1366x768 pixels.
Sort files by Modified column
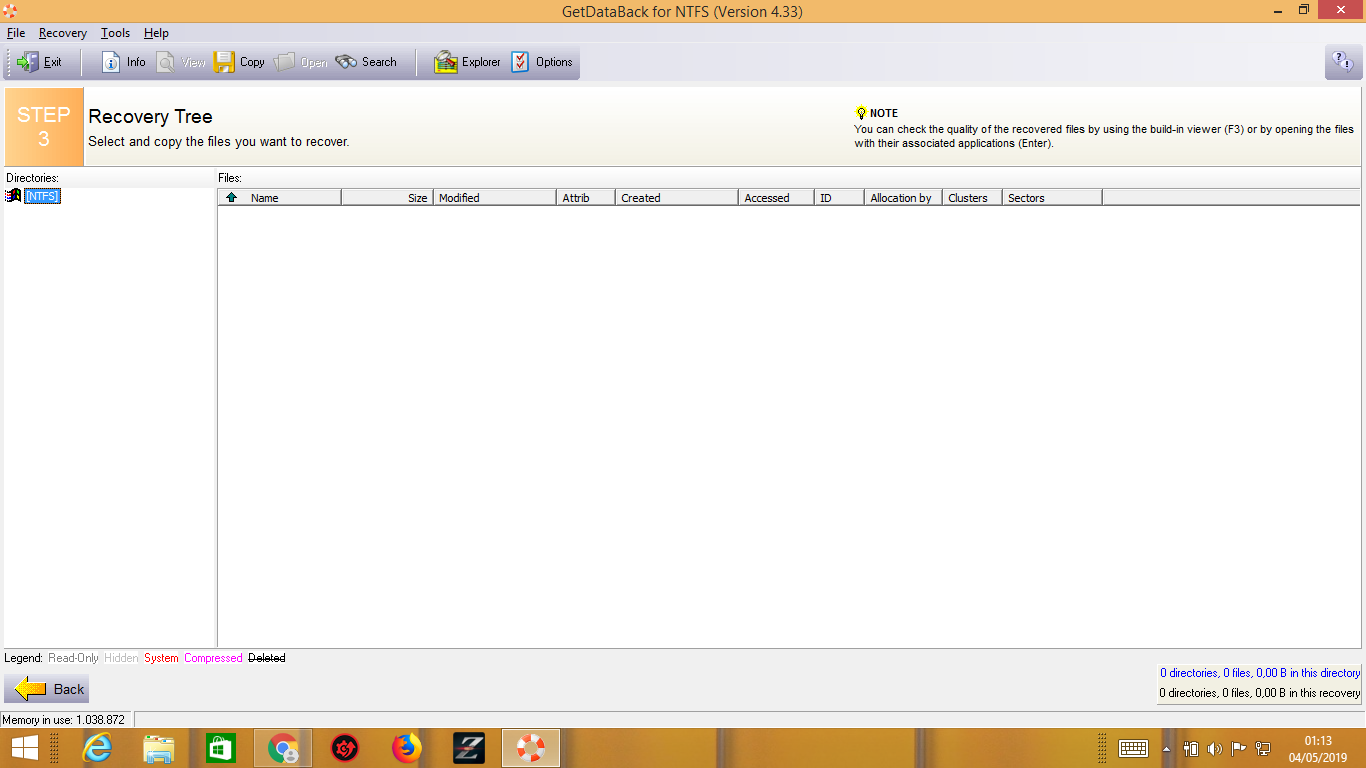[494, 198]
